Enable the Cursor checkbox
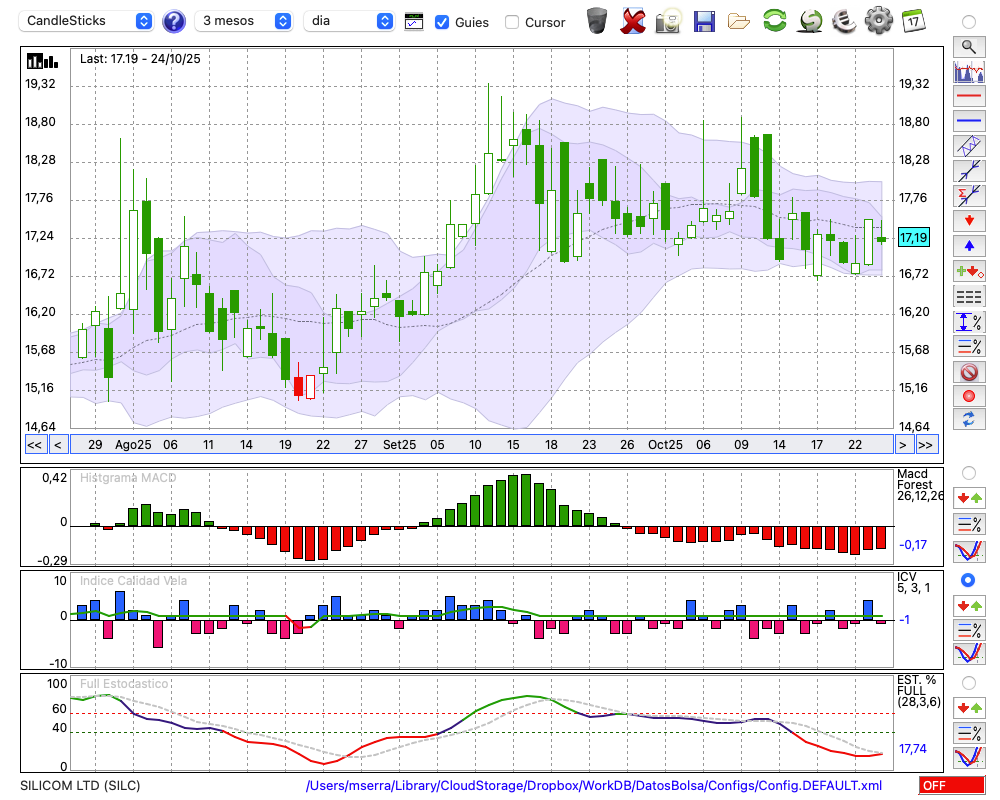The width and height of the screenshot is (1000, 800). click(512, 22)
